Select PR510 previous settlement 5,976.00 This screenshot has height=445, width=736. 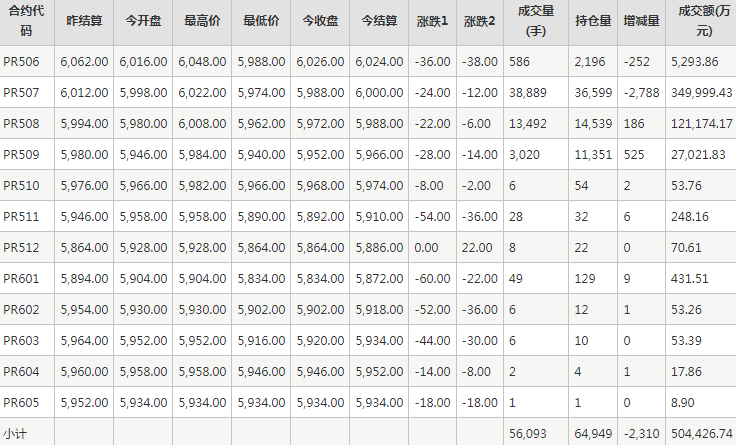84,185
